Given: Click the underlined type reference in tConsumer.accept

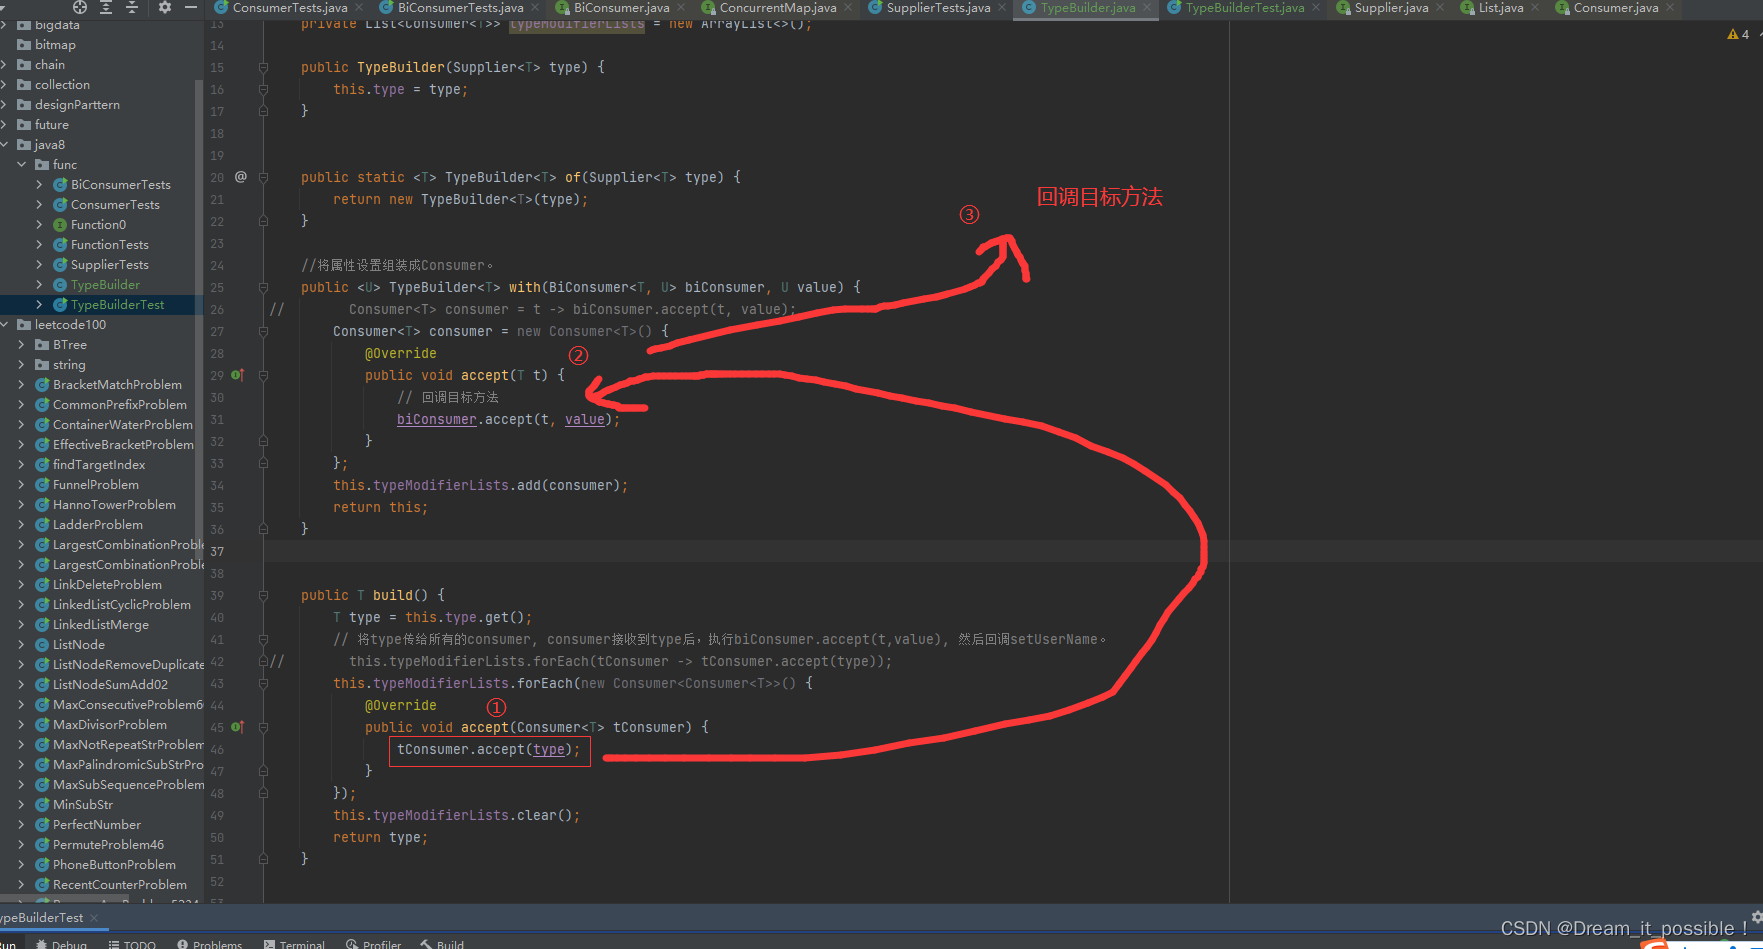Looking at the screenshot, I should click(548, 749).
